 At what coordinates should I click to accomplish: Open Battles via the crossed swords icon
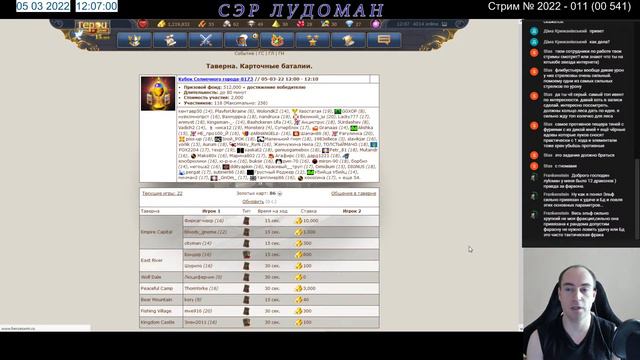coord(206,40)
